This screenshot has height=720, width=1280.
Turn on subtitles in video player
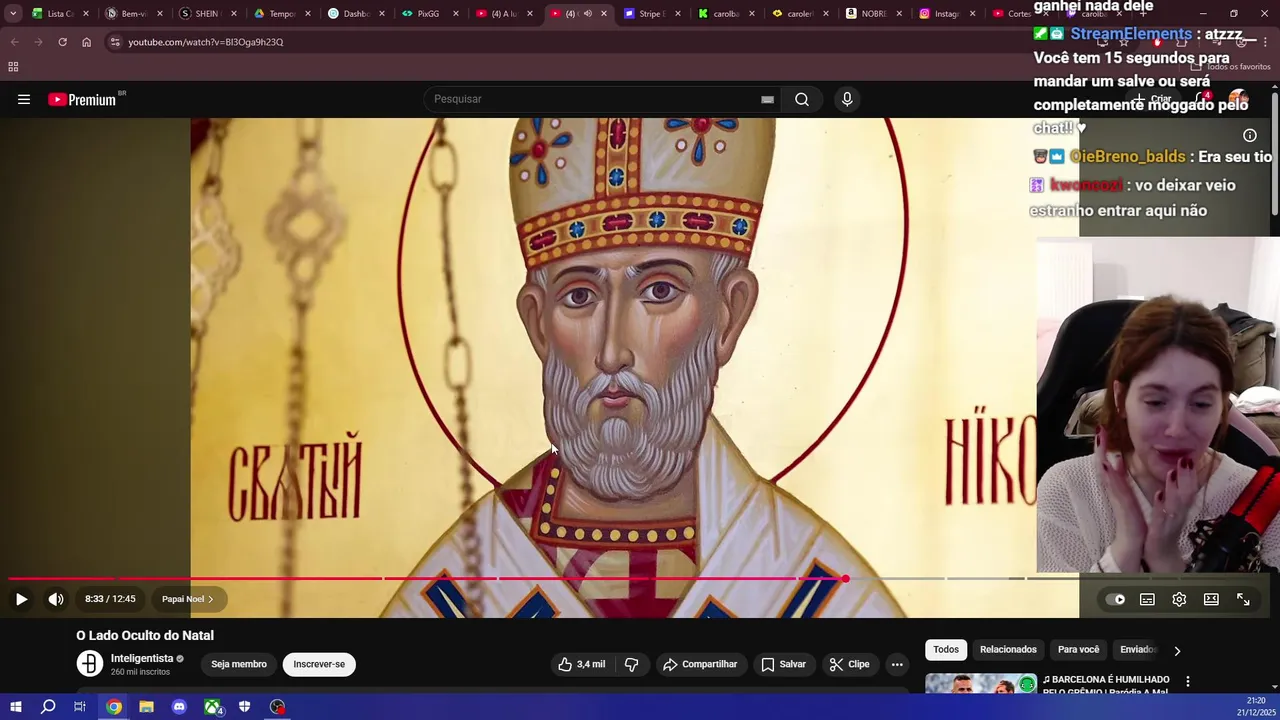1147,599
